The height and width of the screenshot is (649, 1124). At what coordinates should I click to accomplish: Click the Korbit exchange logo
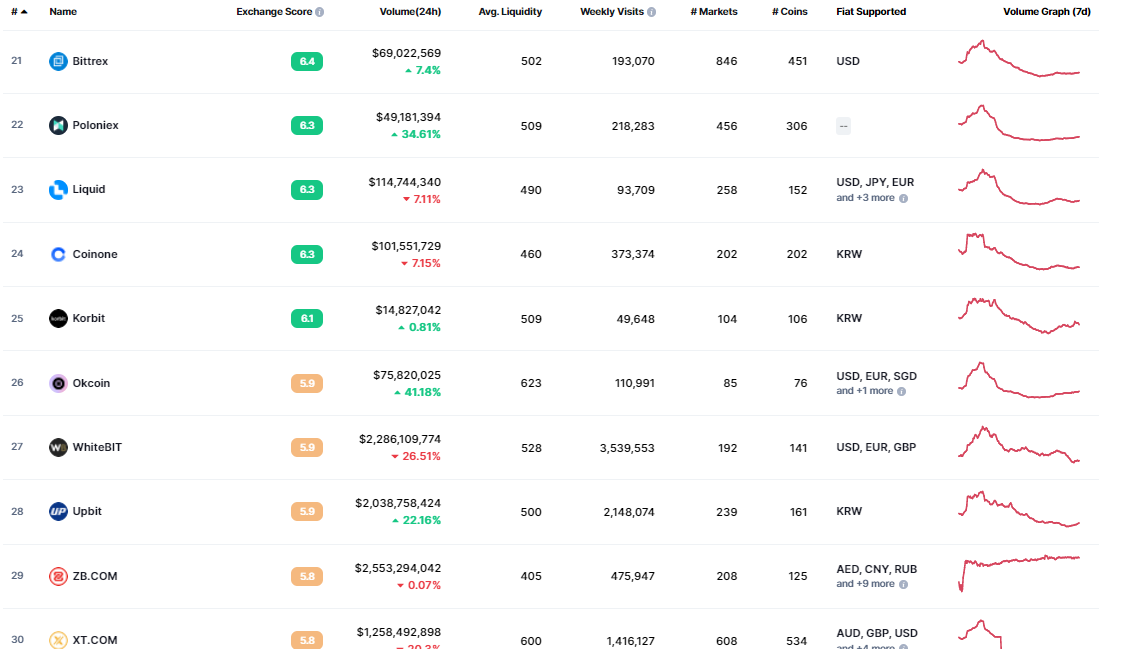[58, 318]
